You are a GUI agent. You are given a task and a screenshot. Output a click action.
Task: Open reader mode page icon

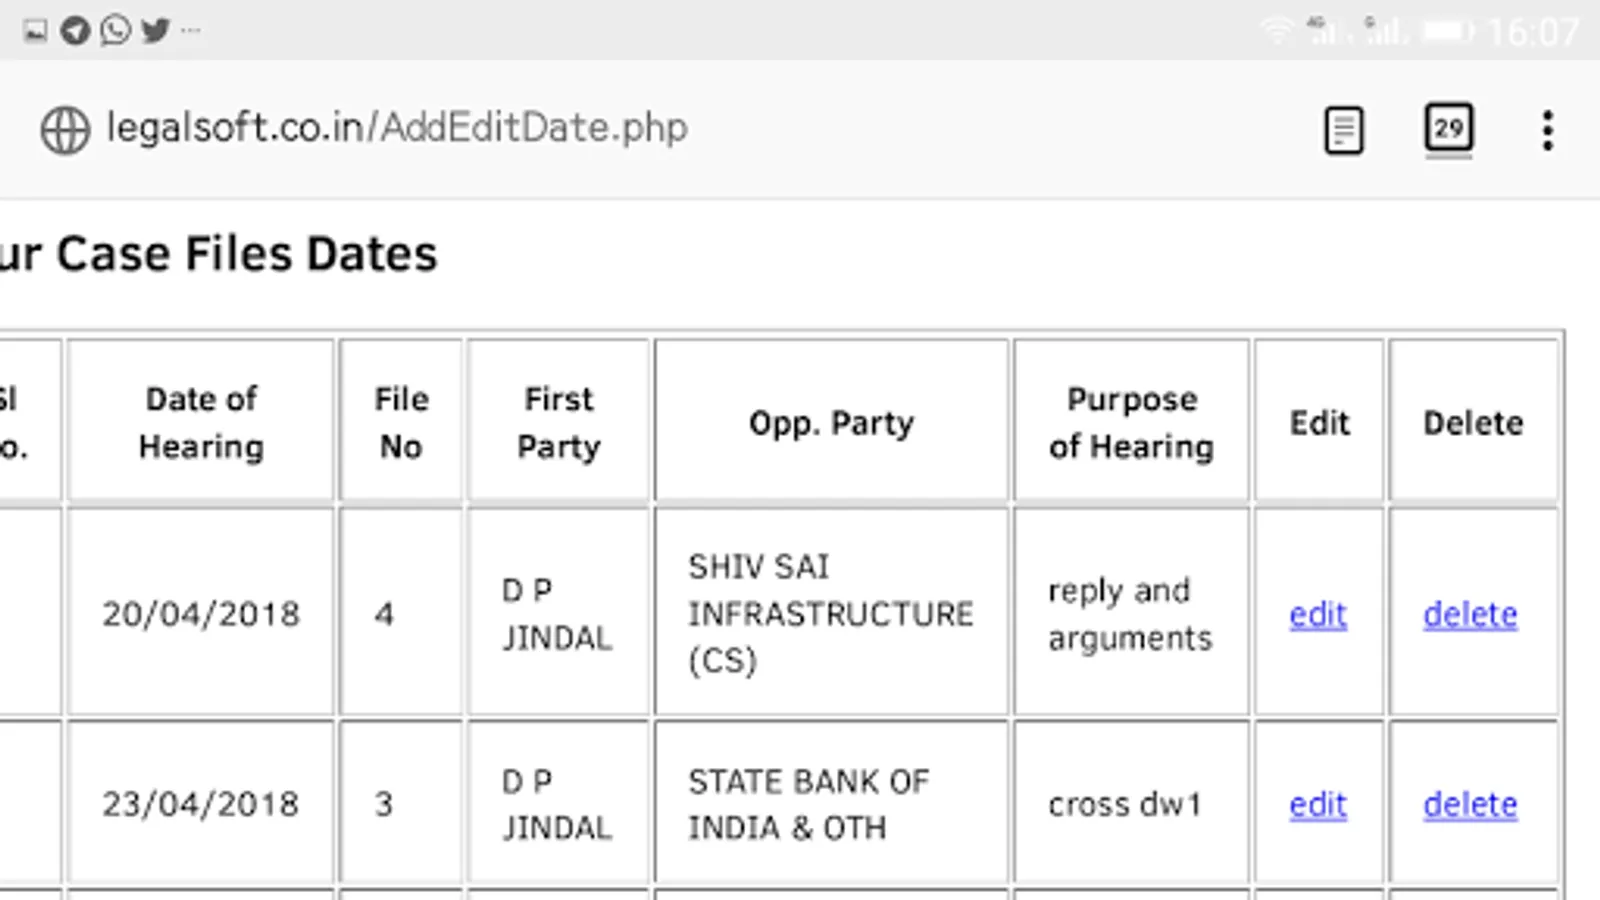tap(1343, 131)
